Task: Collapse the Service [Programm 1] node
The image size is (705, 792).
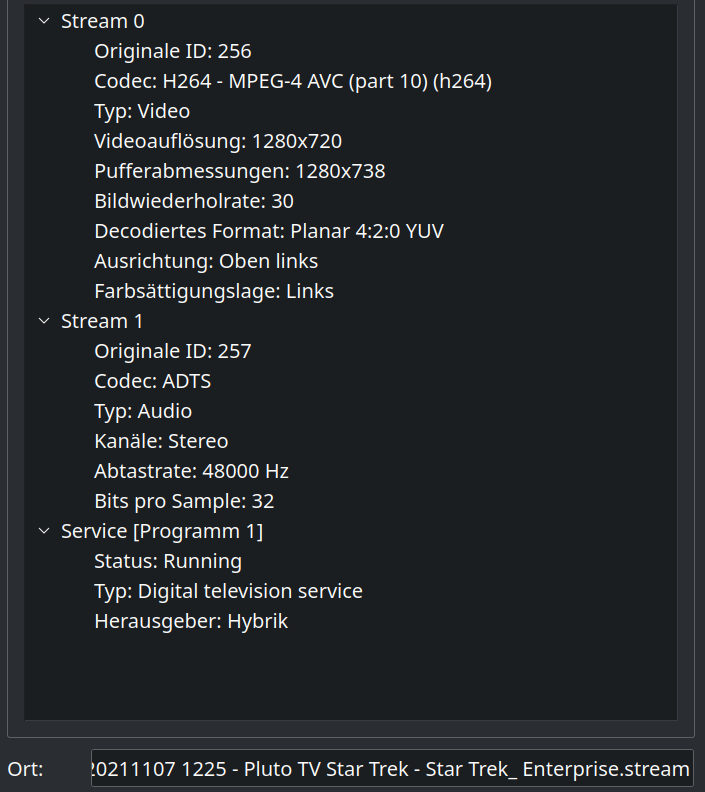Action: tap(43, 531)
